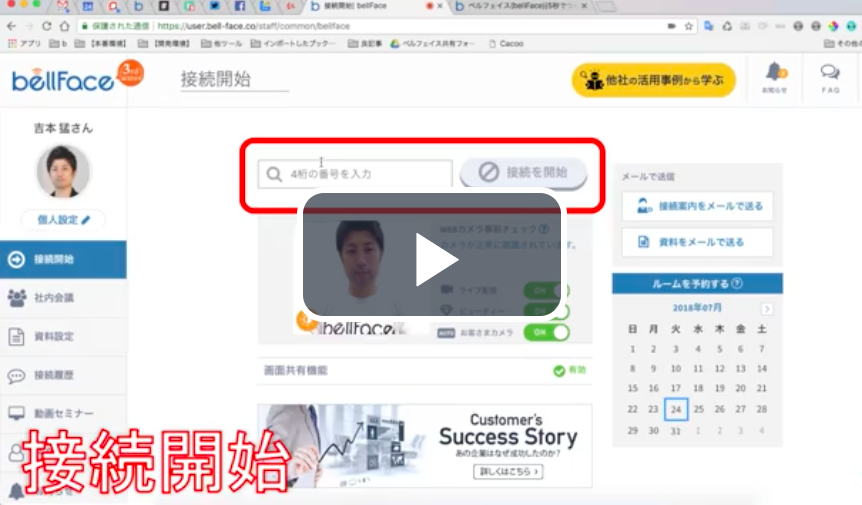
Task: Click the 接続を開始 button
Action: [x=523, y=173]
